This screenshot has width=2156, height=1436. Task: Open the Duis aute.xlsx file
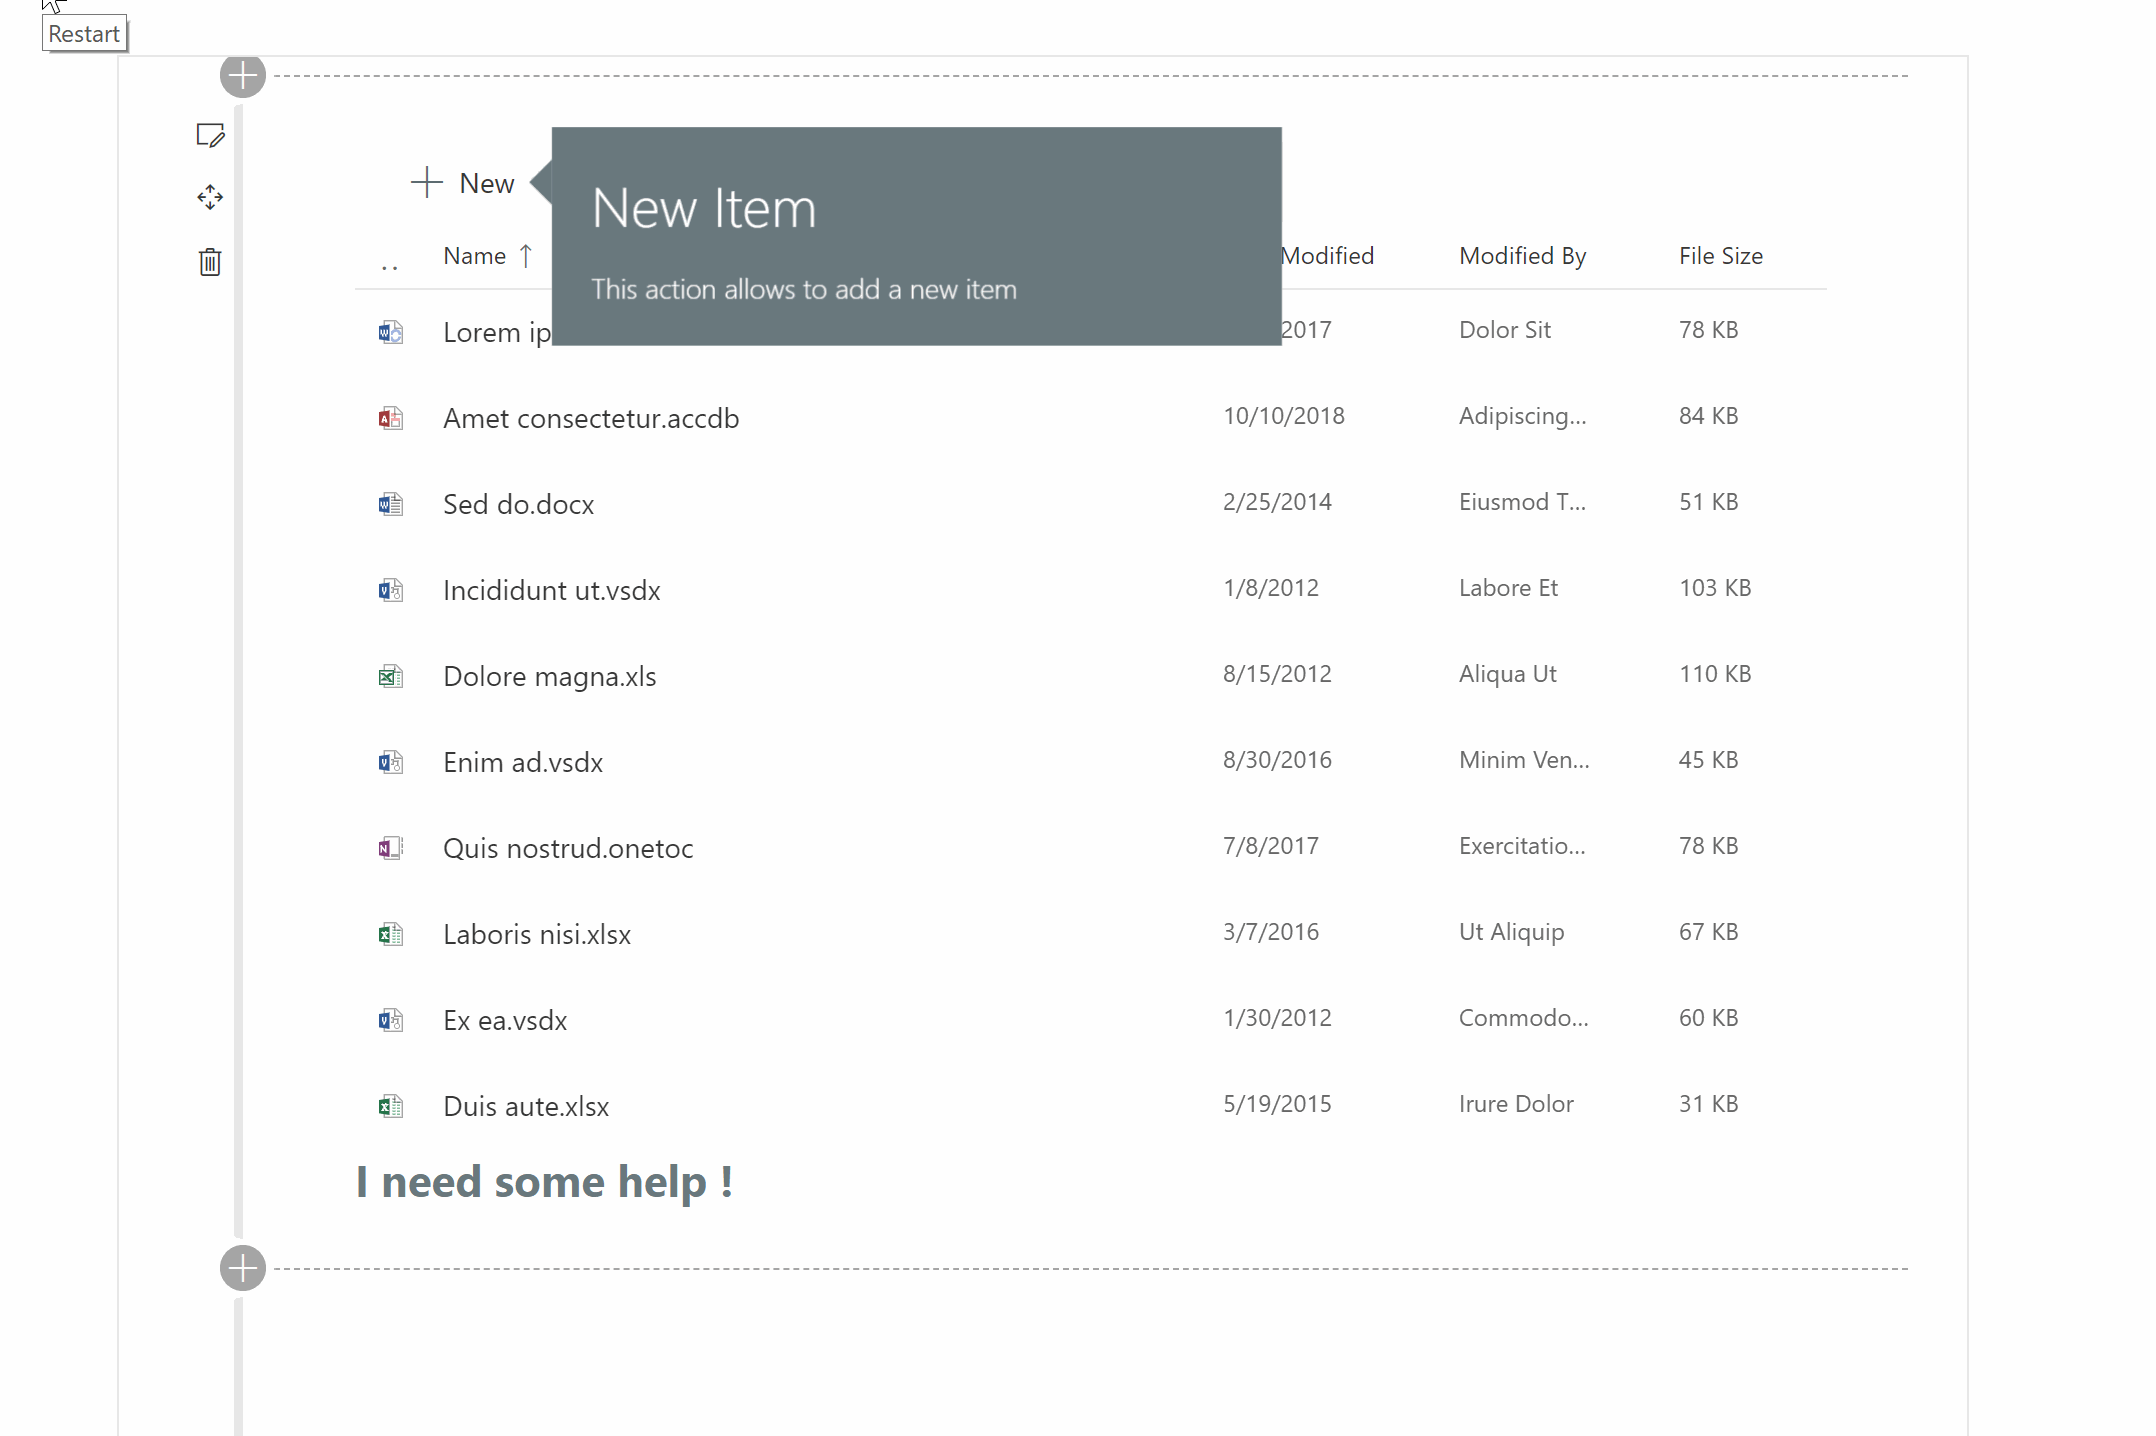(526, 1106)
